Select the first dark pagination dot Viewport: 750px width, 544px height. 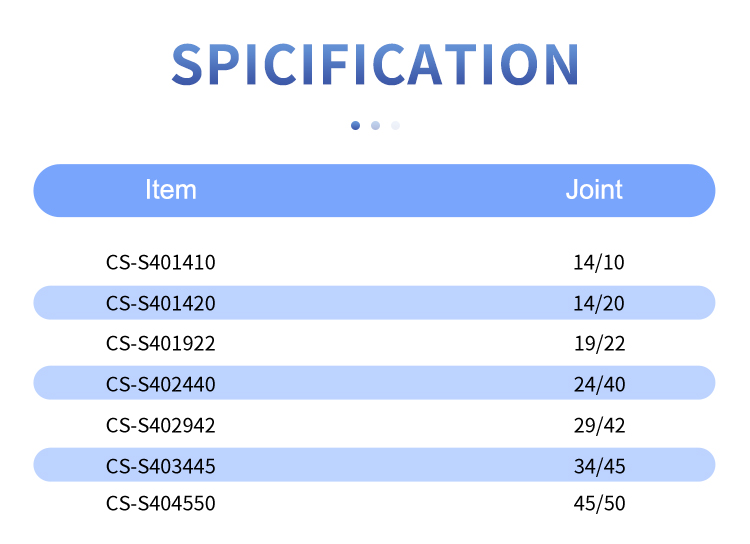tap(355, 125)
